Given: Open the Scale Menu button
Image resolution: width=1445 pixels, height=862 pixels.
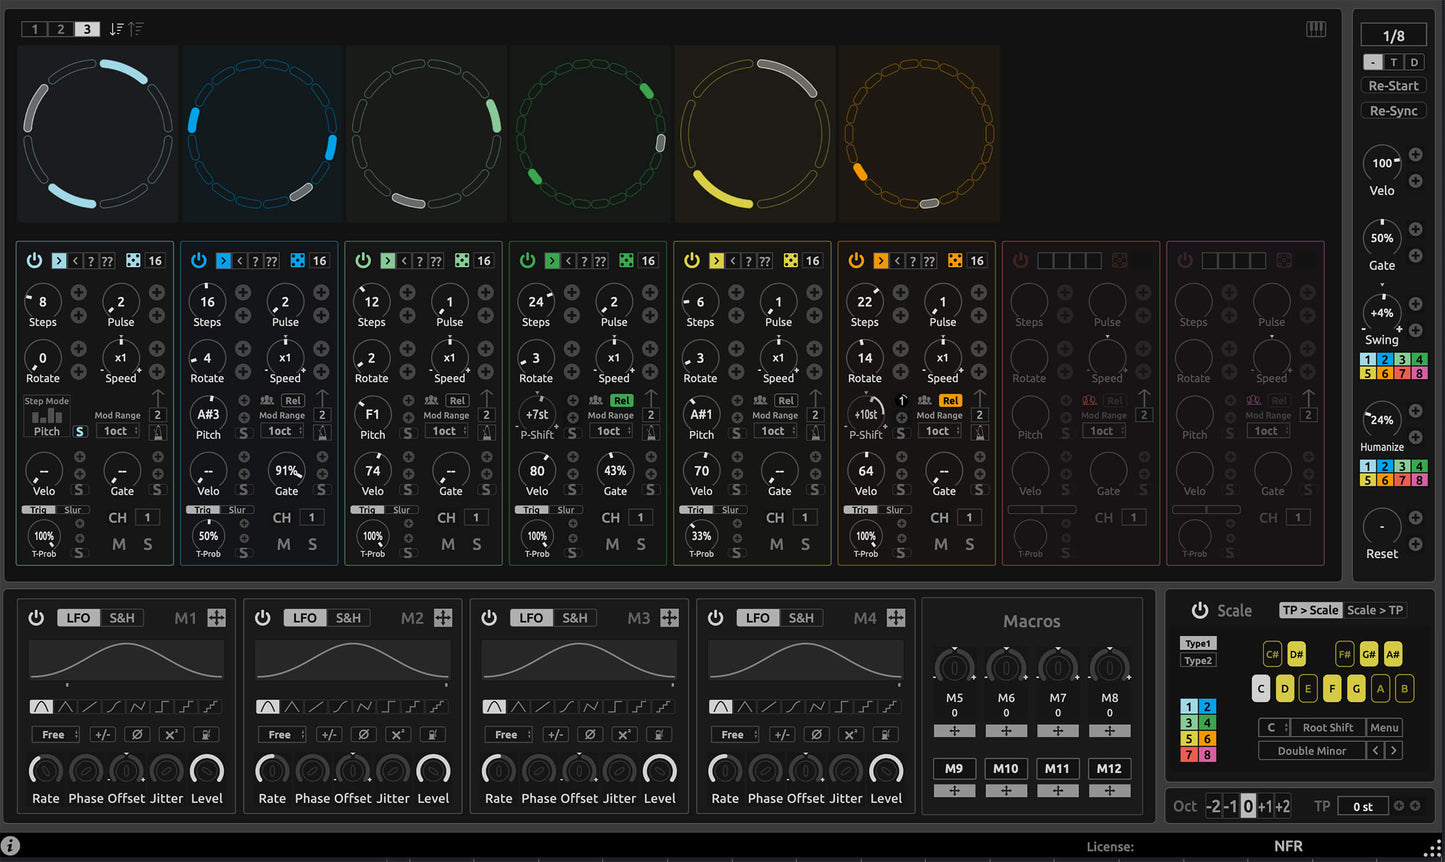Looking at the screenshot, I should 1385,727.
